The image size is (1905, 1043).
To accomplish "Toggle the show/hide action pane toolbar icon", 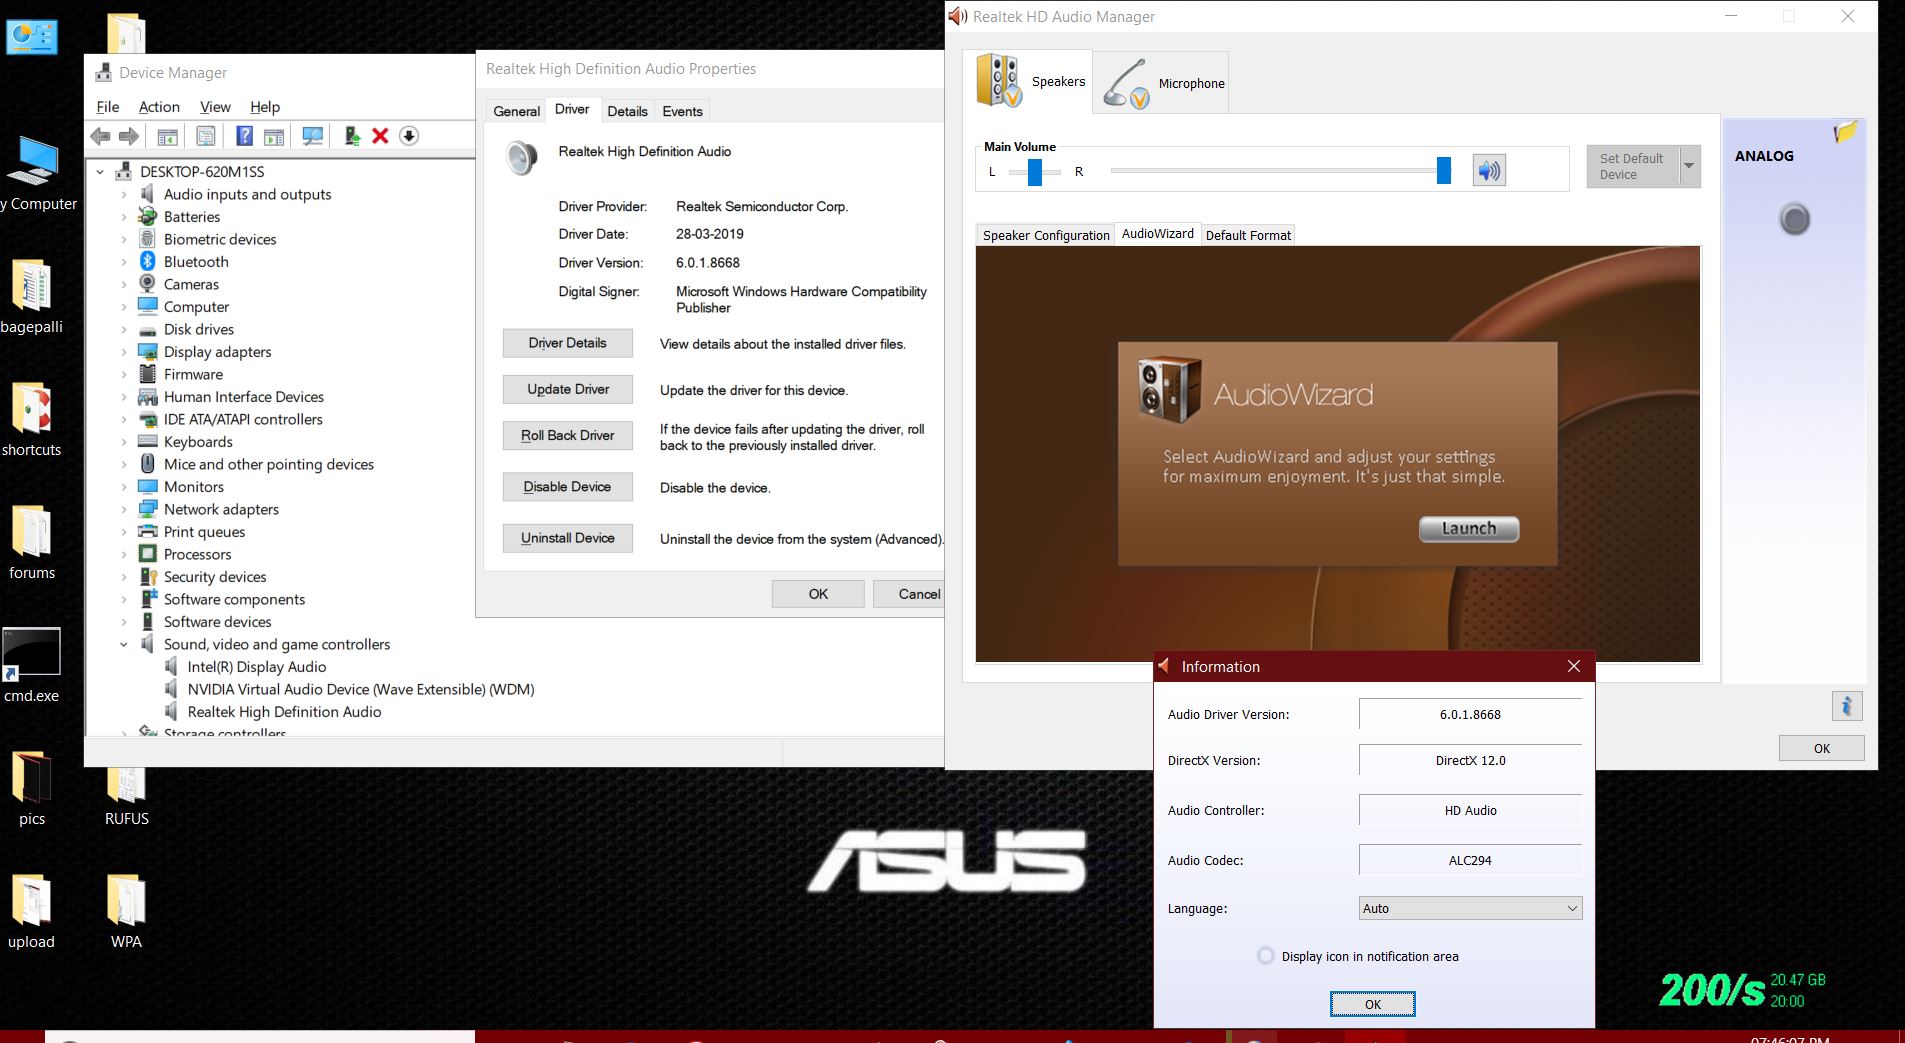I will click(x=274, y=136).
